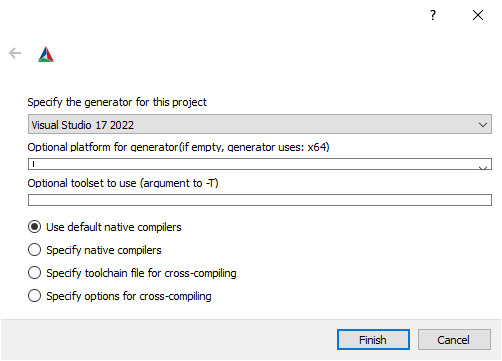Viewport: 502px width, 361px height.
Task: Expand the optional platform dropdown arrow
Action: pos(483,167)
